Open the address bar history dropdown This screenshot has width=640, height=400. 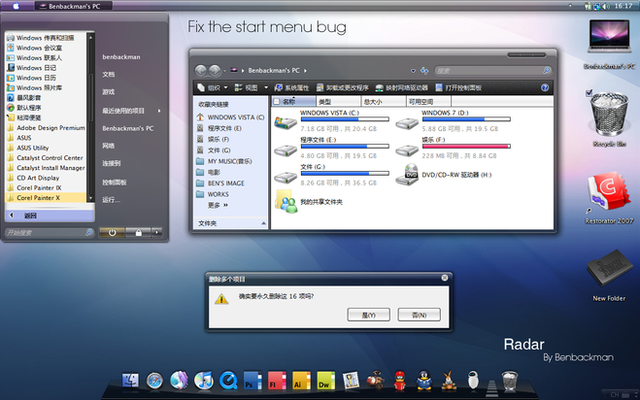pos(413,71)
